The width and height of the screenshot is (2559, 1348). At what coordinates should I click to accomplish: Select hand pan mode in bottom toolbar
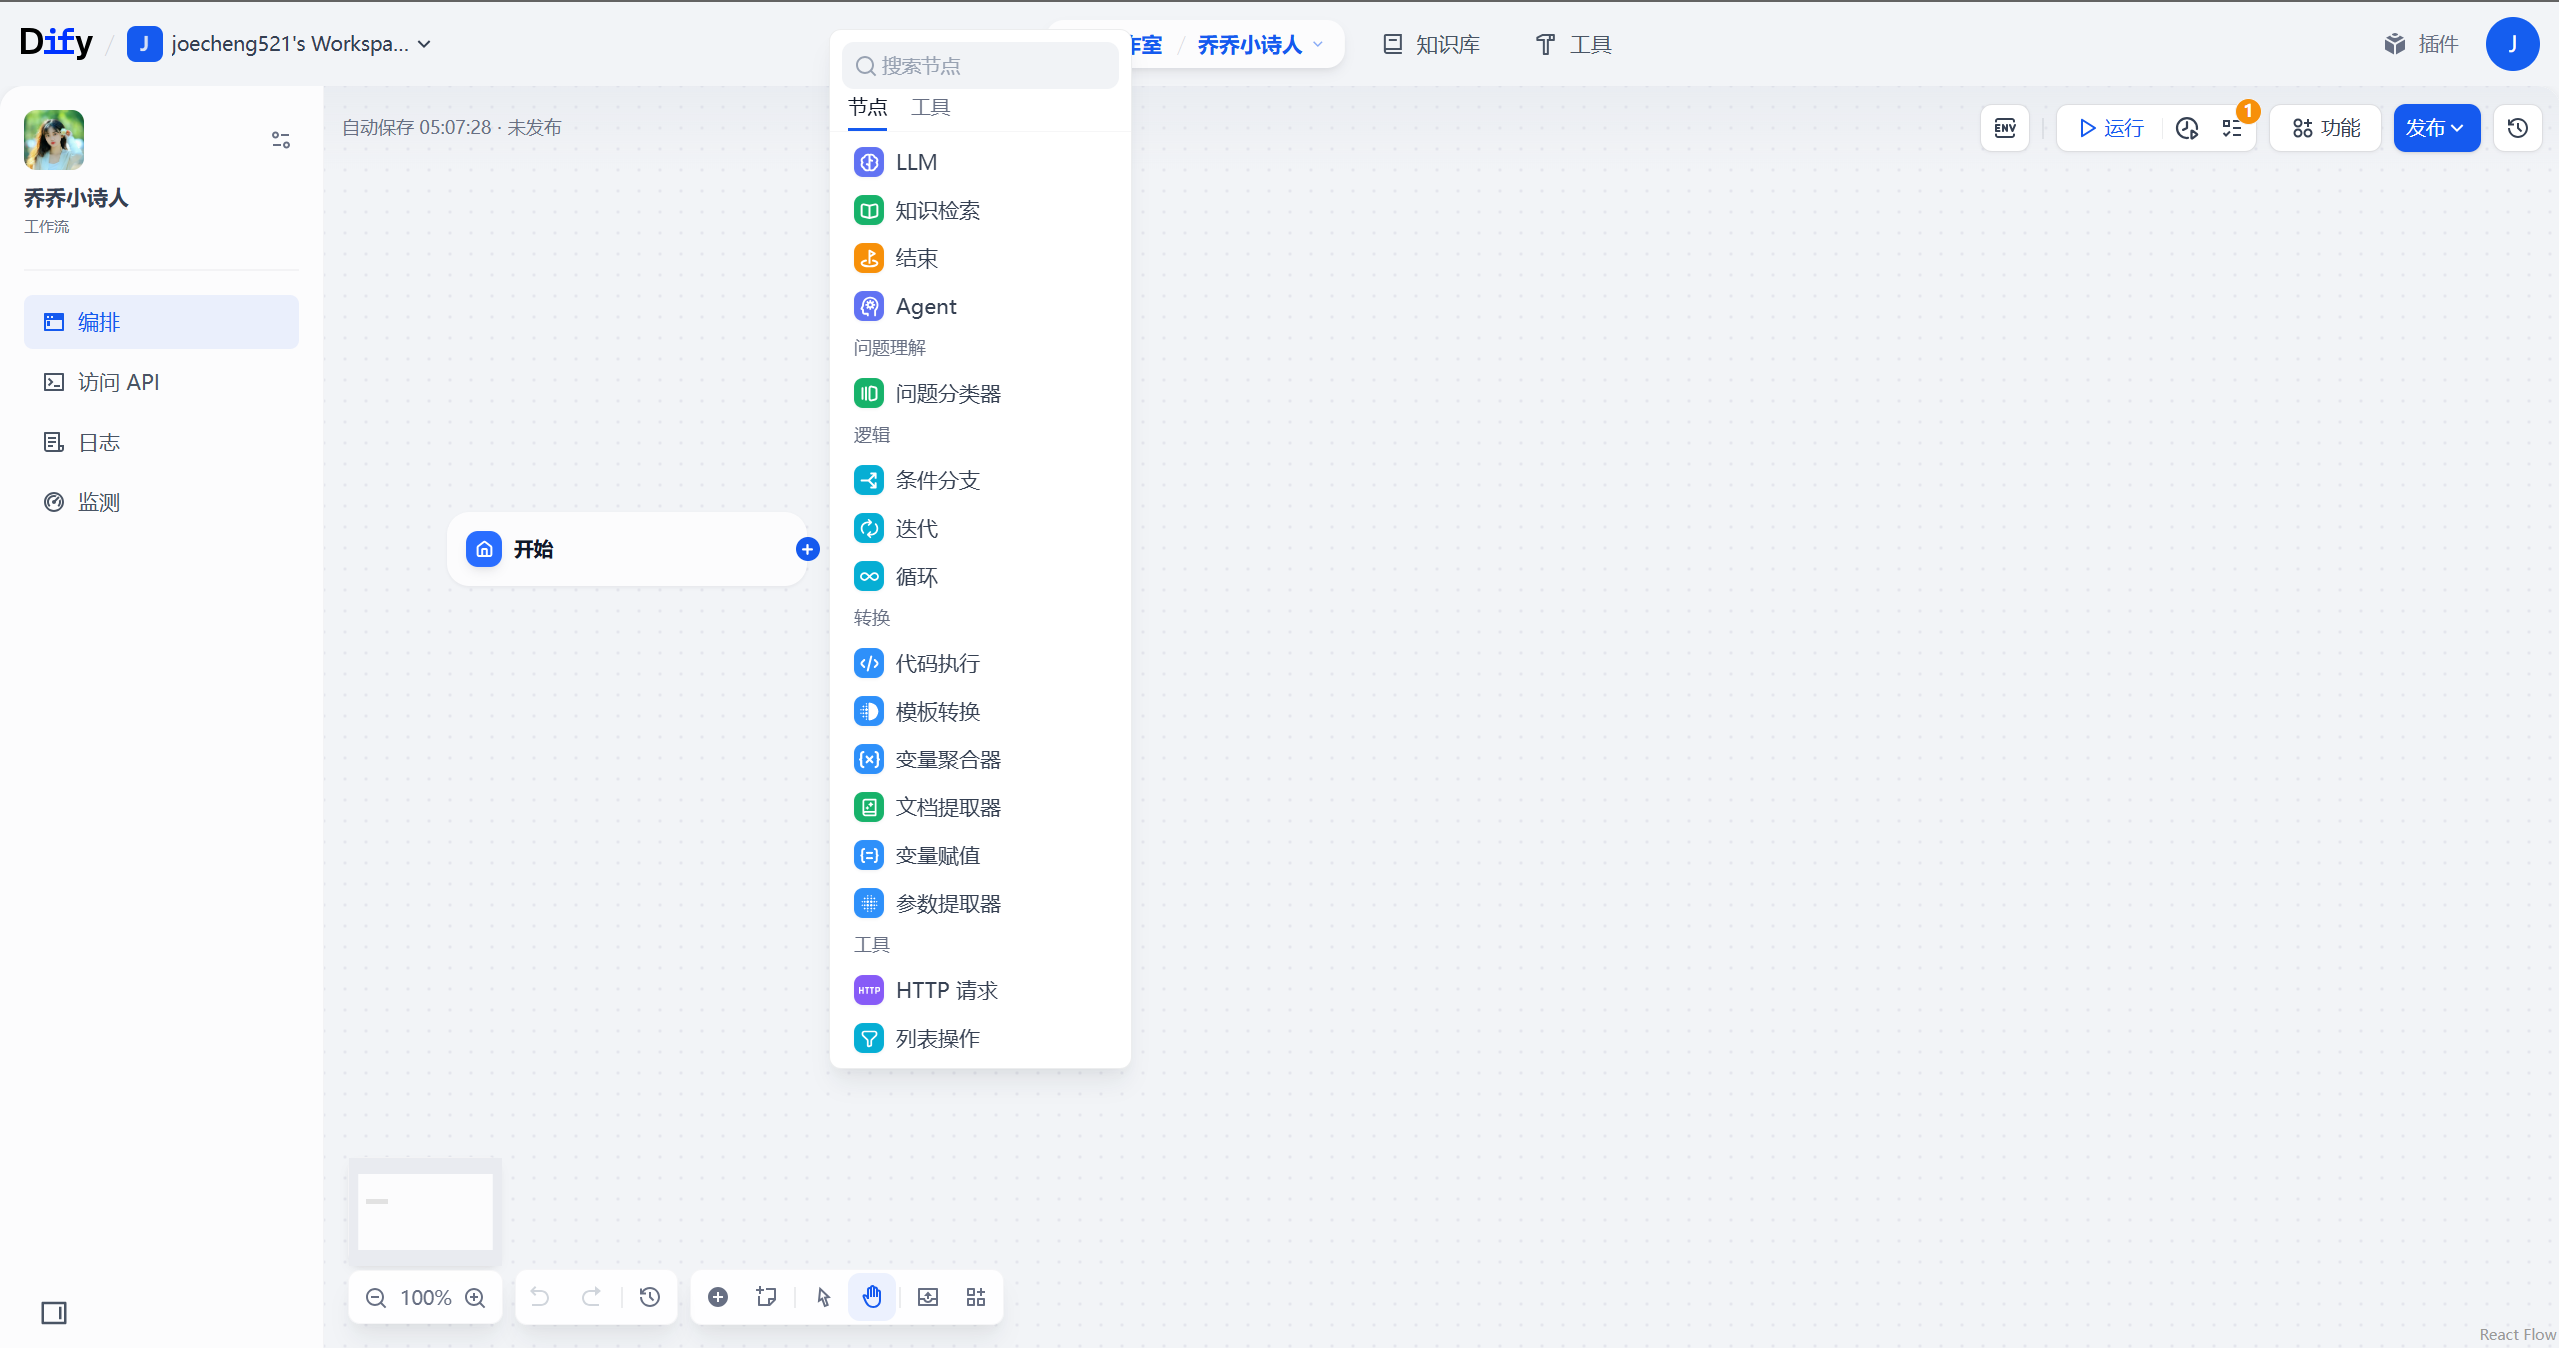click(872, 1297)
